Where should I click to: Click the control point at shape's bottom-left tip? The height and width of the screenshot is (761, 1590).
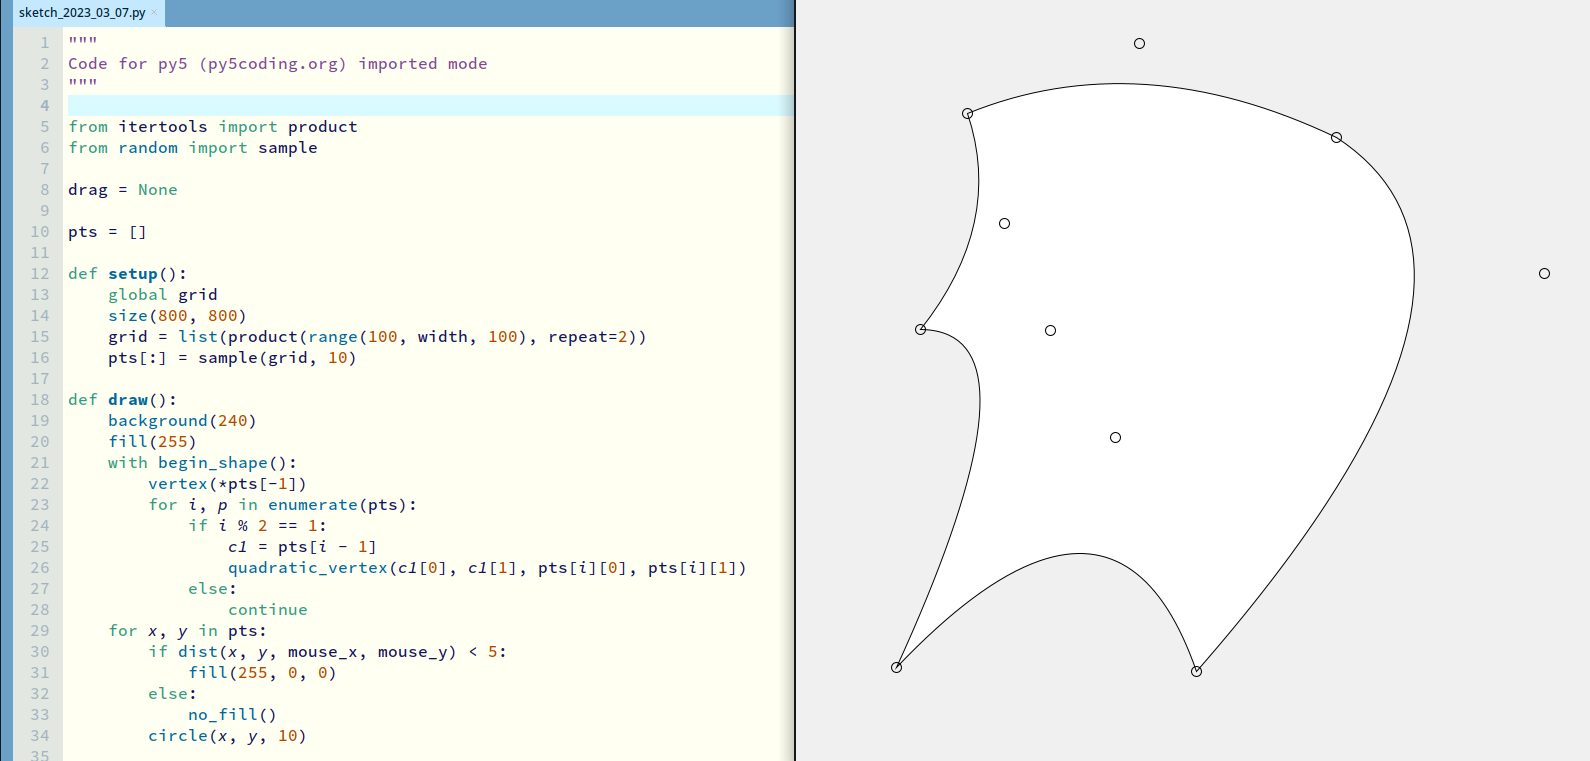pos(896,668)
